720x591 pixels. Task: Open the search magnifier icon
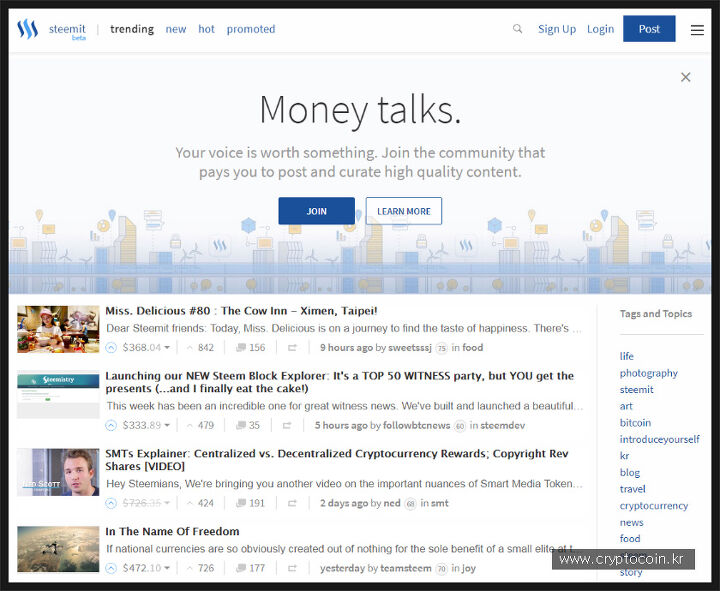pyautogui.click(x=518, y=29)
